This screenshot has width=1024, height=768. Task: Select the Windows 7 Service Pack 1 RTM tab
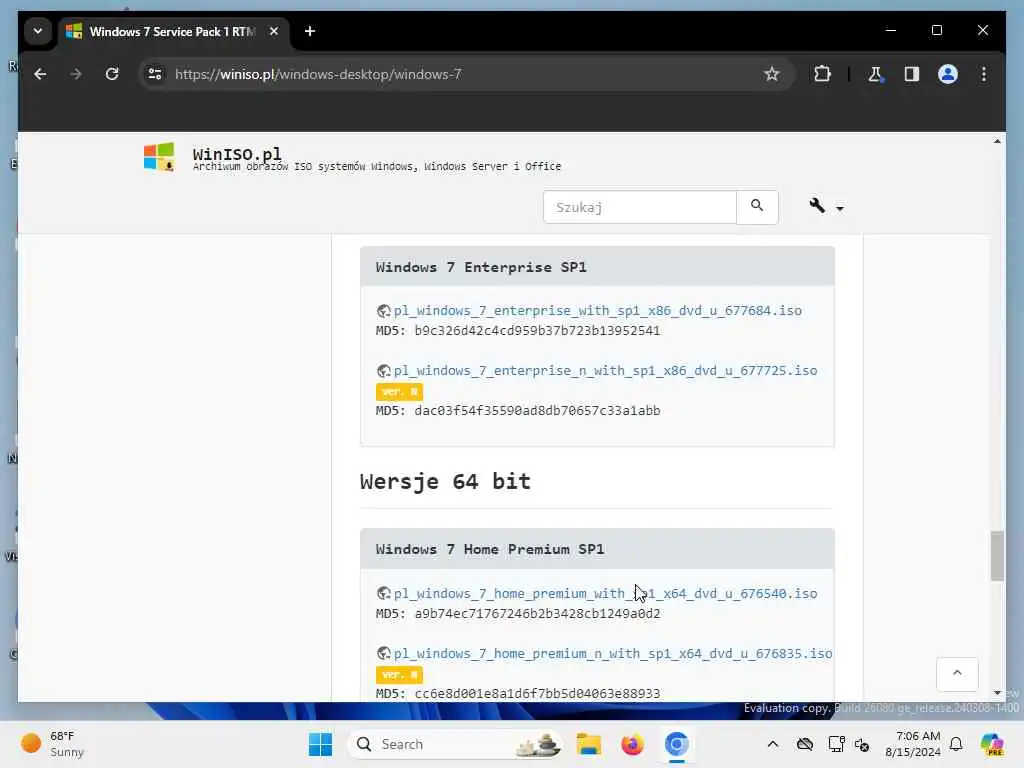coord(172,31)
